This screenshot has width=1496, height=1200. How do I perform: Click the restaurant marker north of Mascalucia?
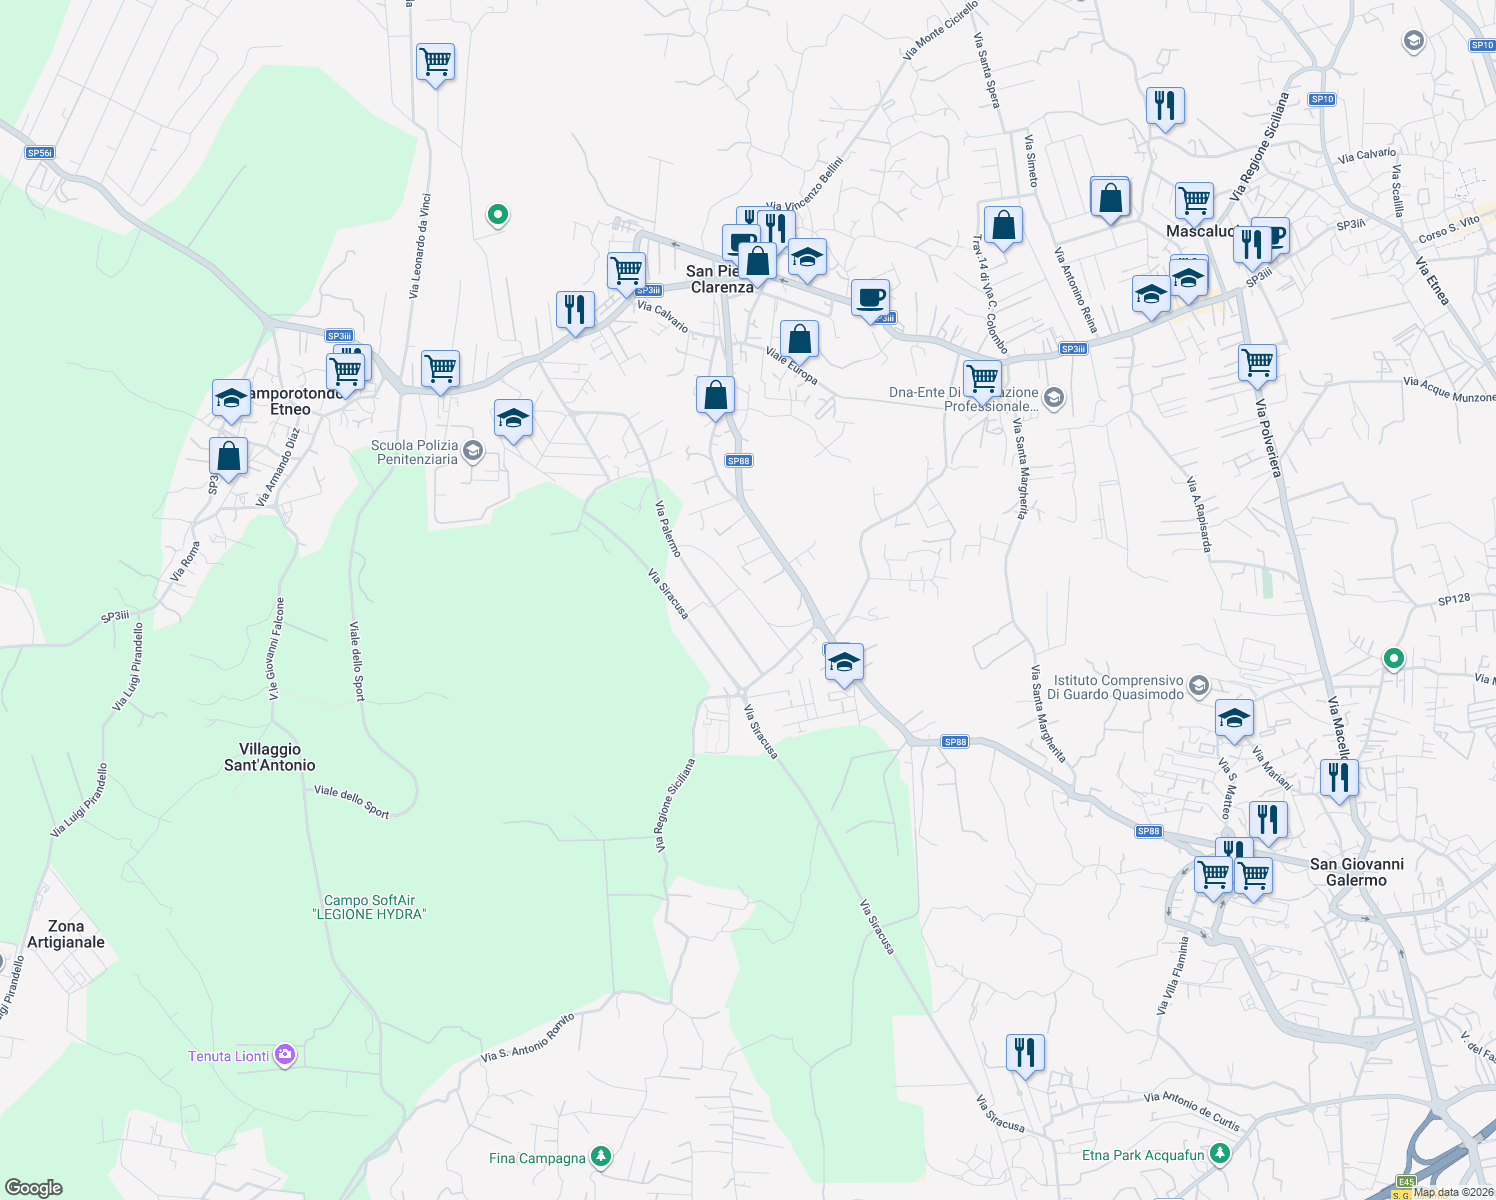coord(1164,106)
